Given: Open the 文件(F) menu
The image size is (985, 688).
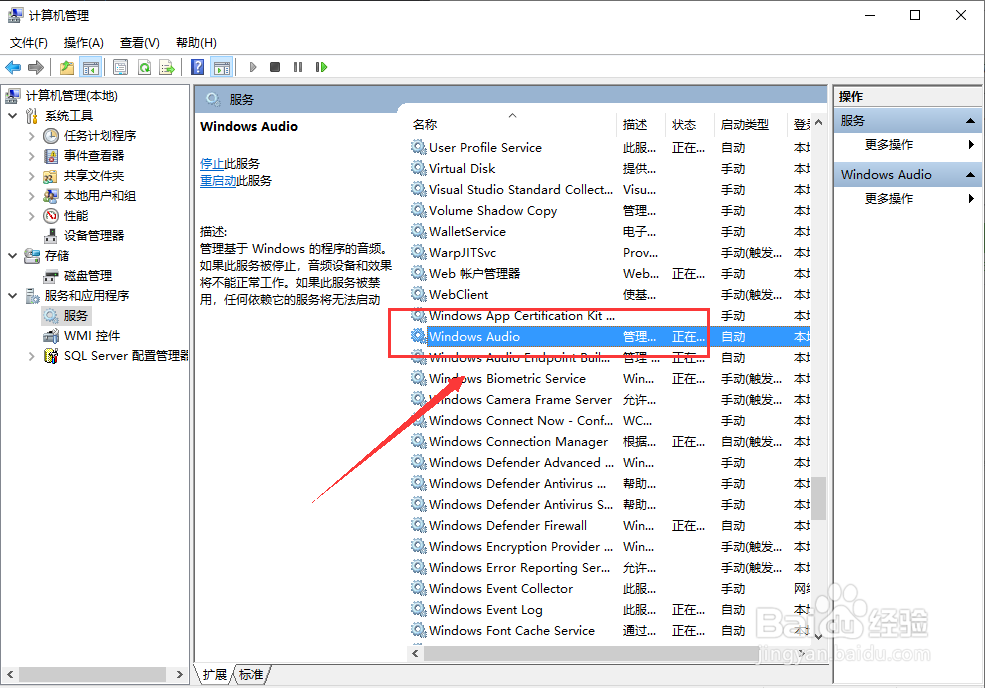Looking at the screenshot, I should point(29,43).
